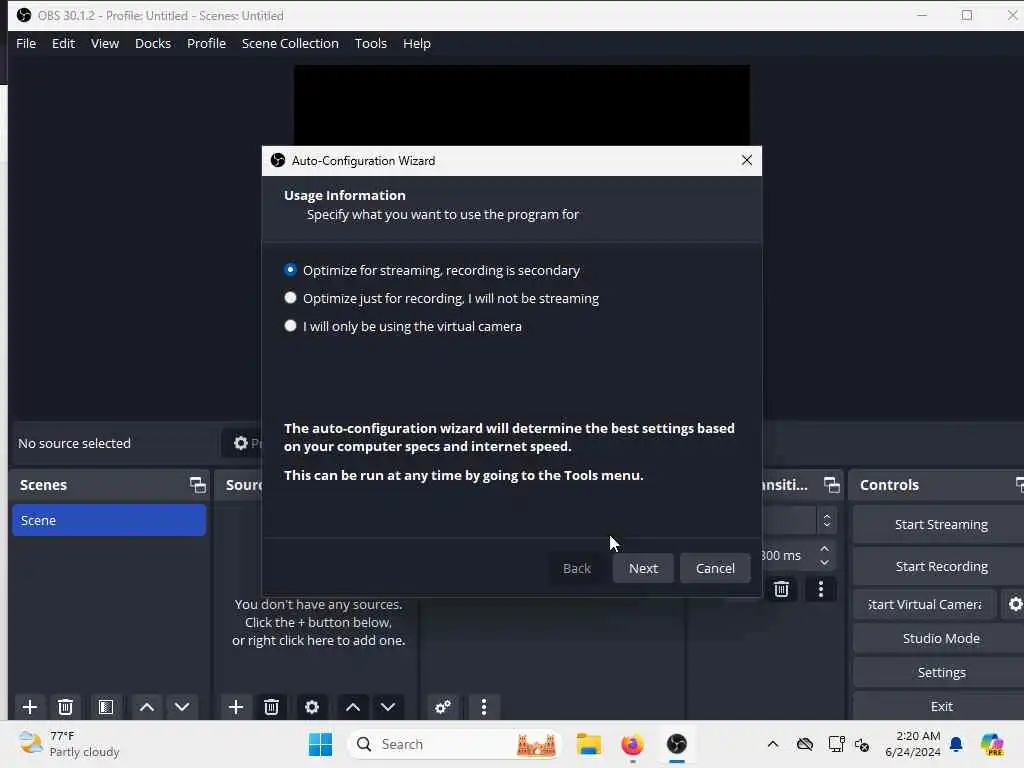Move scene up with arrow icon
The height and width of the screenshot is (768, 1024).
[147, 707]
